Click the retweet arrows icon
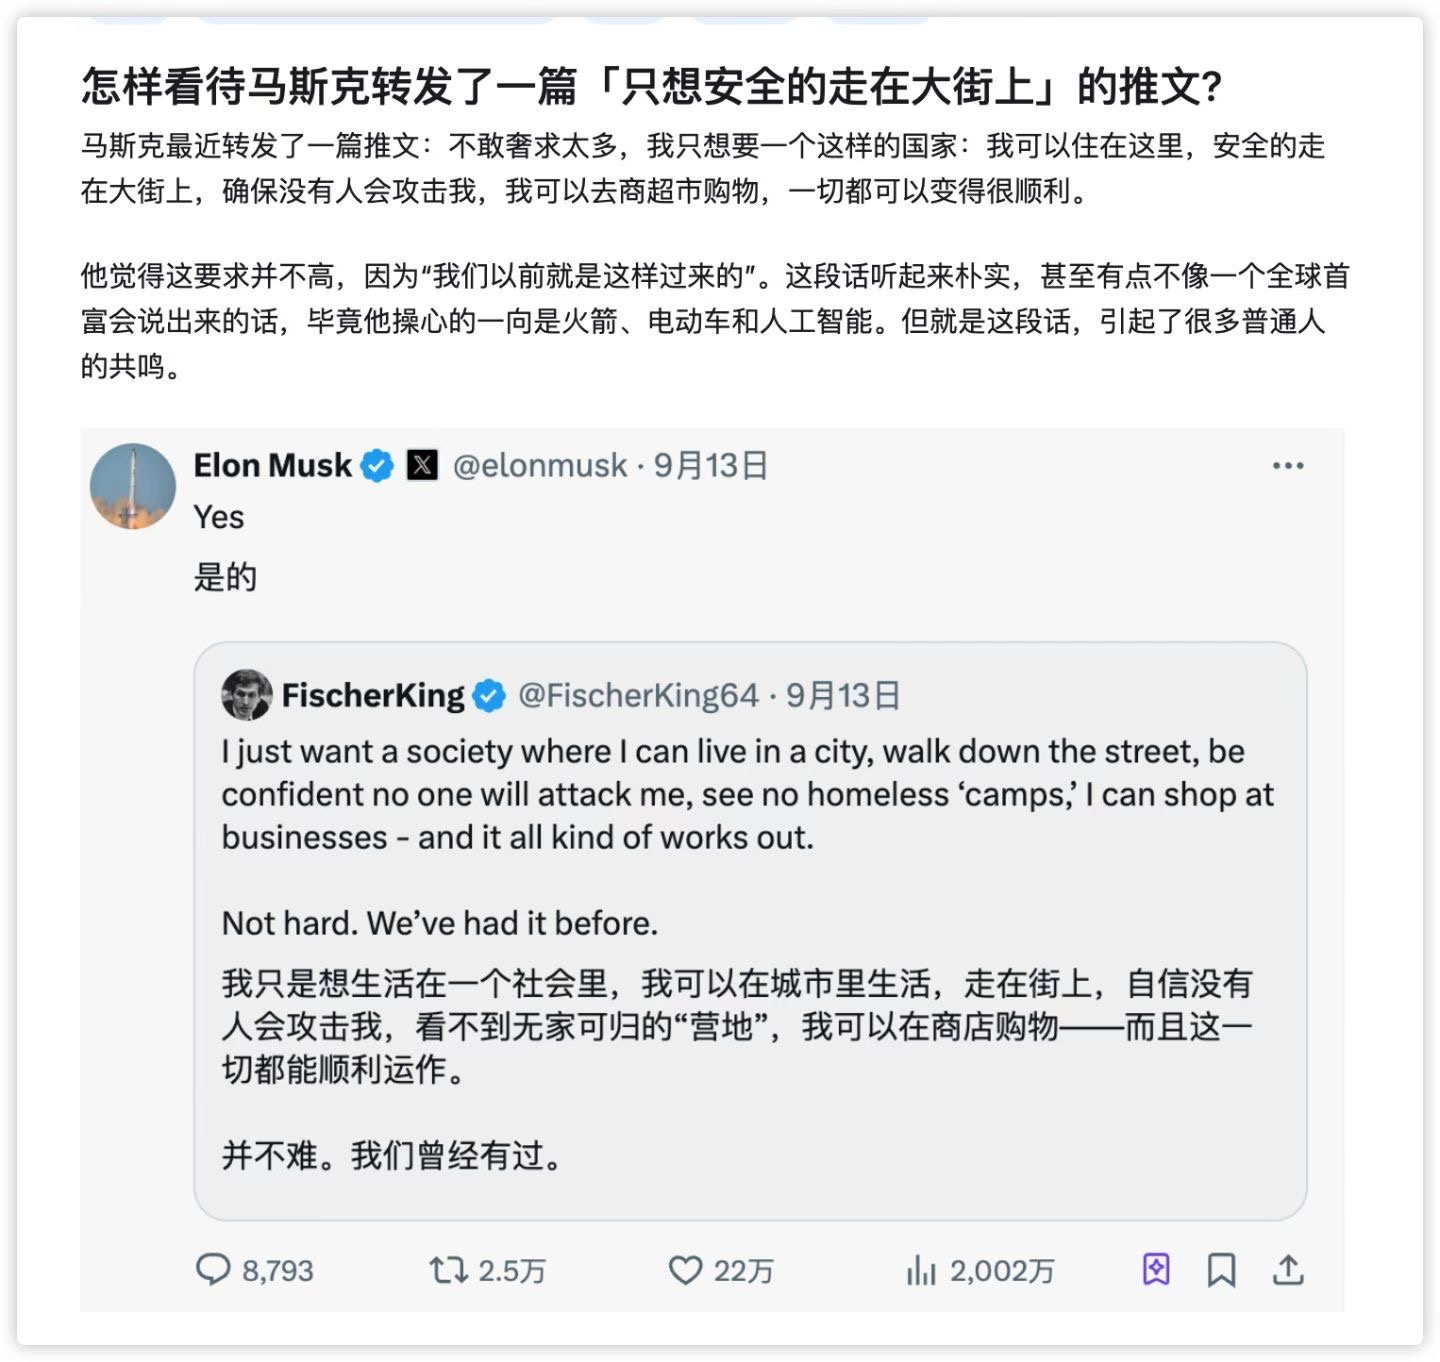Screen dimensions: 1440x1362 coord(447,1270)
